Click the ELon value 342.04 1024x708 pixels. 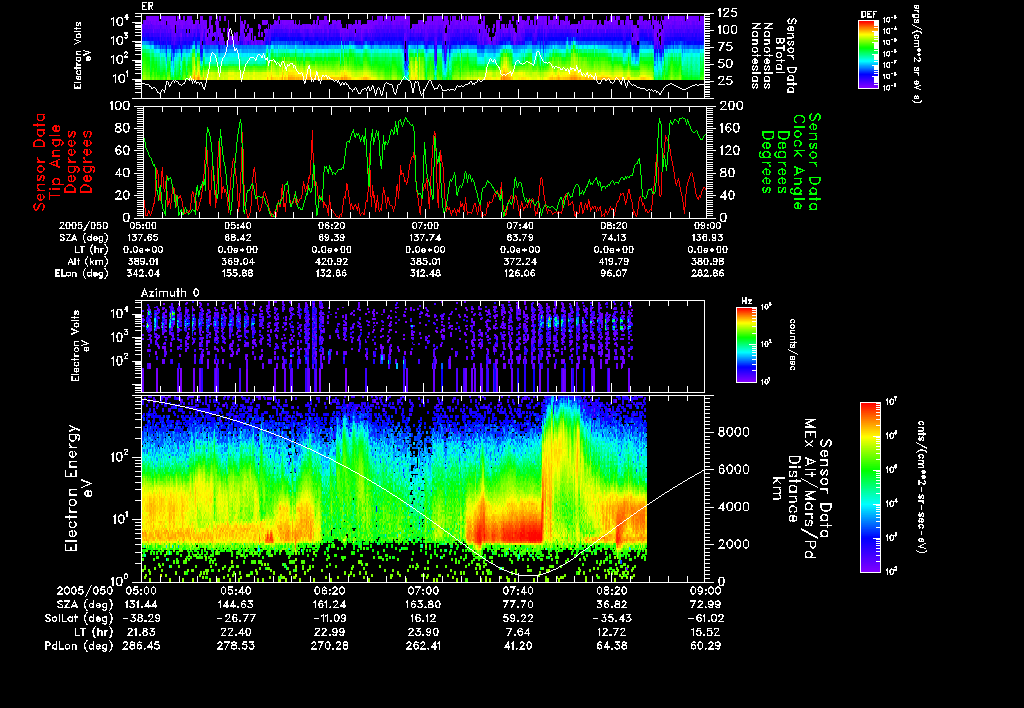pos(142,274)
